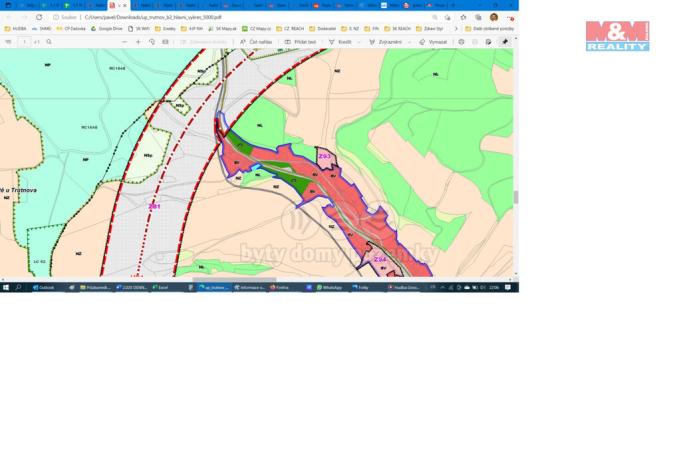The height and width of the screenshot is (468, 681).
Task: Open the browser profile avatar
Action: coord(493,17)
